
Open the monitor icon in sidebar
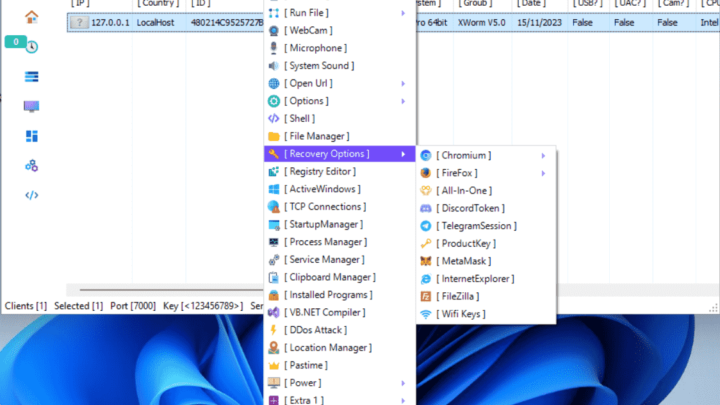(x=32, y=106)
